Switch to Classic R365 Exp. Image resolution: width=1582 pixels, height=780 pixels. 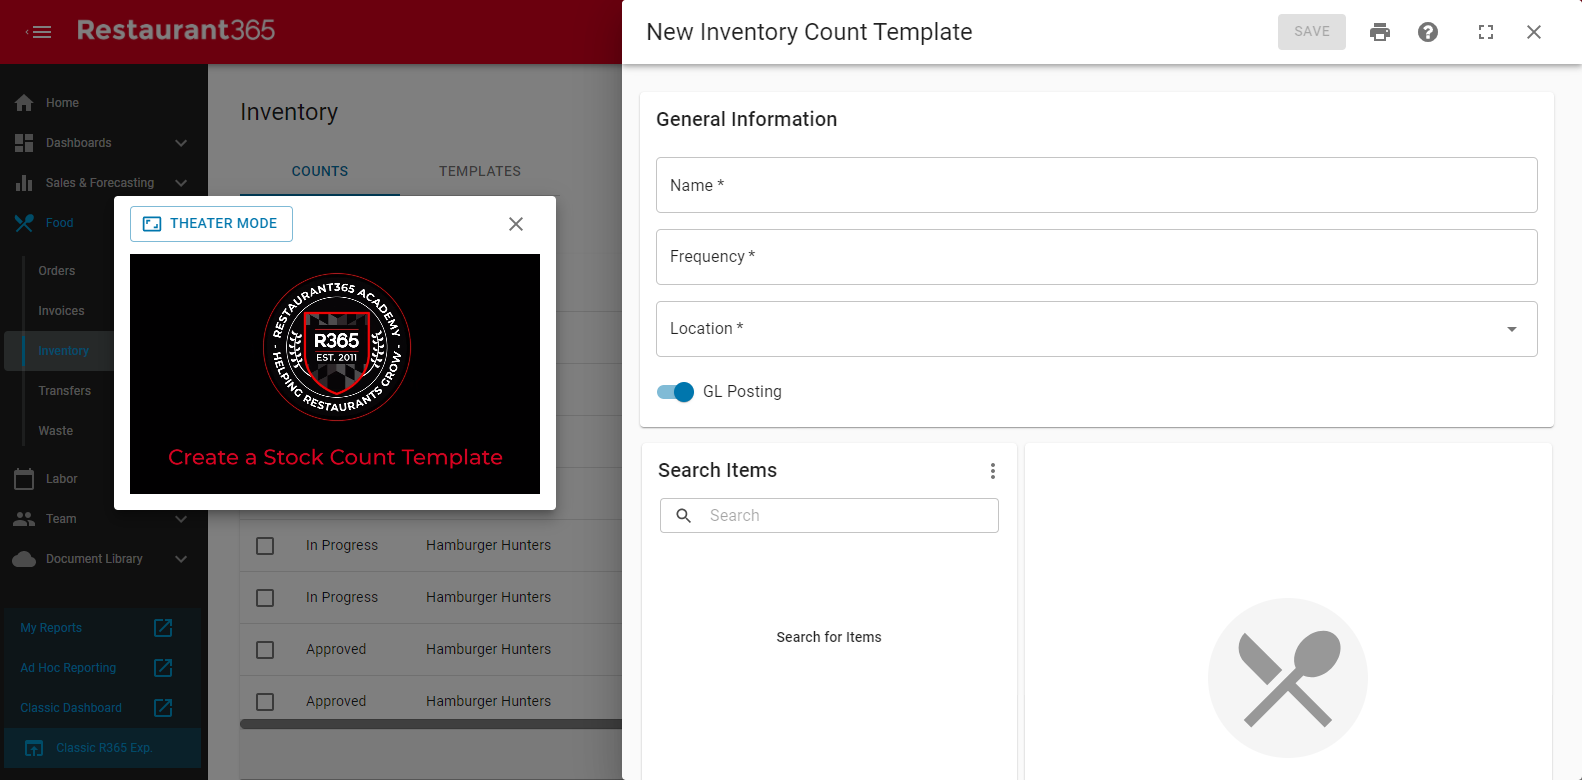click(104, 748)
